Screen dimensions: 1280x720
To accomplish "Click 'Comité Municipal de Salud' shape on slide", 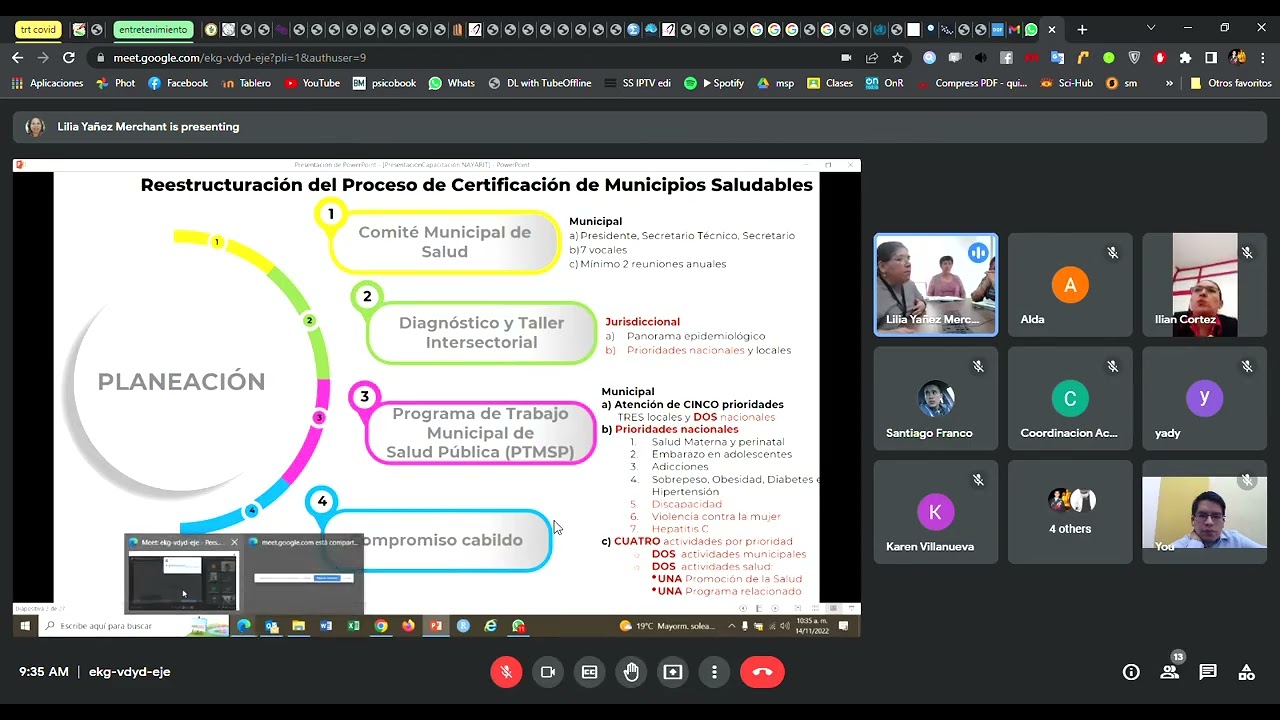I will [445, 242].
